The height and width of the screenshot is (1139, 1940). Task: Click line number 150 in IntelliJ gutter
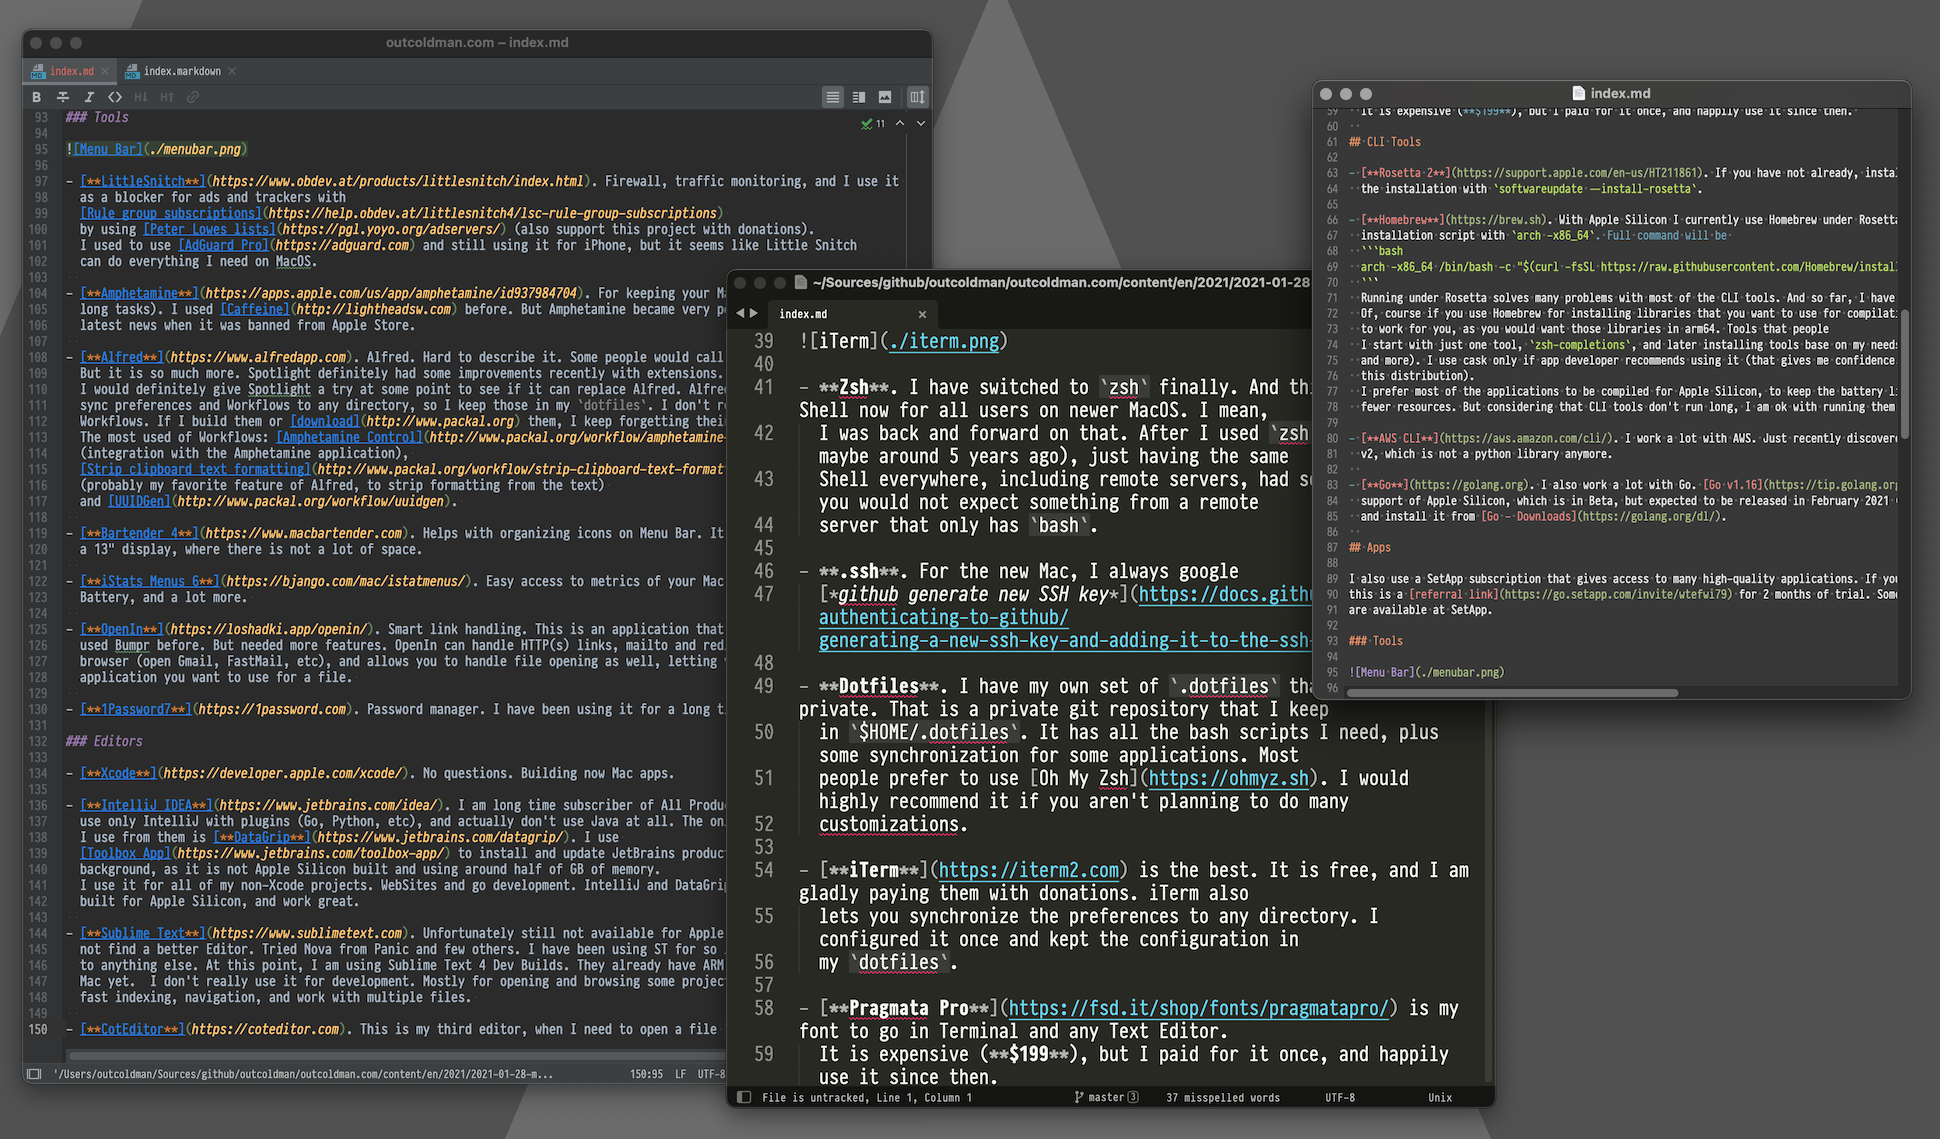click(x=38, y=1029)
